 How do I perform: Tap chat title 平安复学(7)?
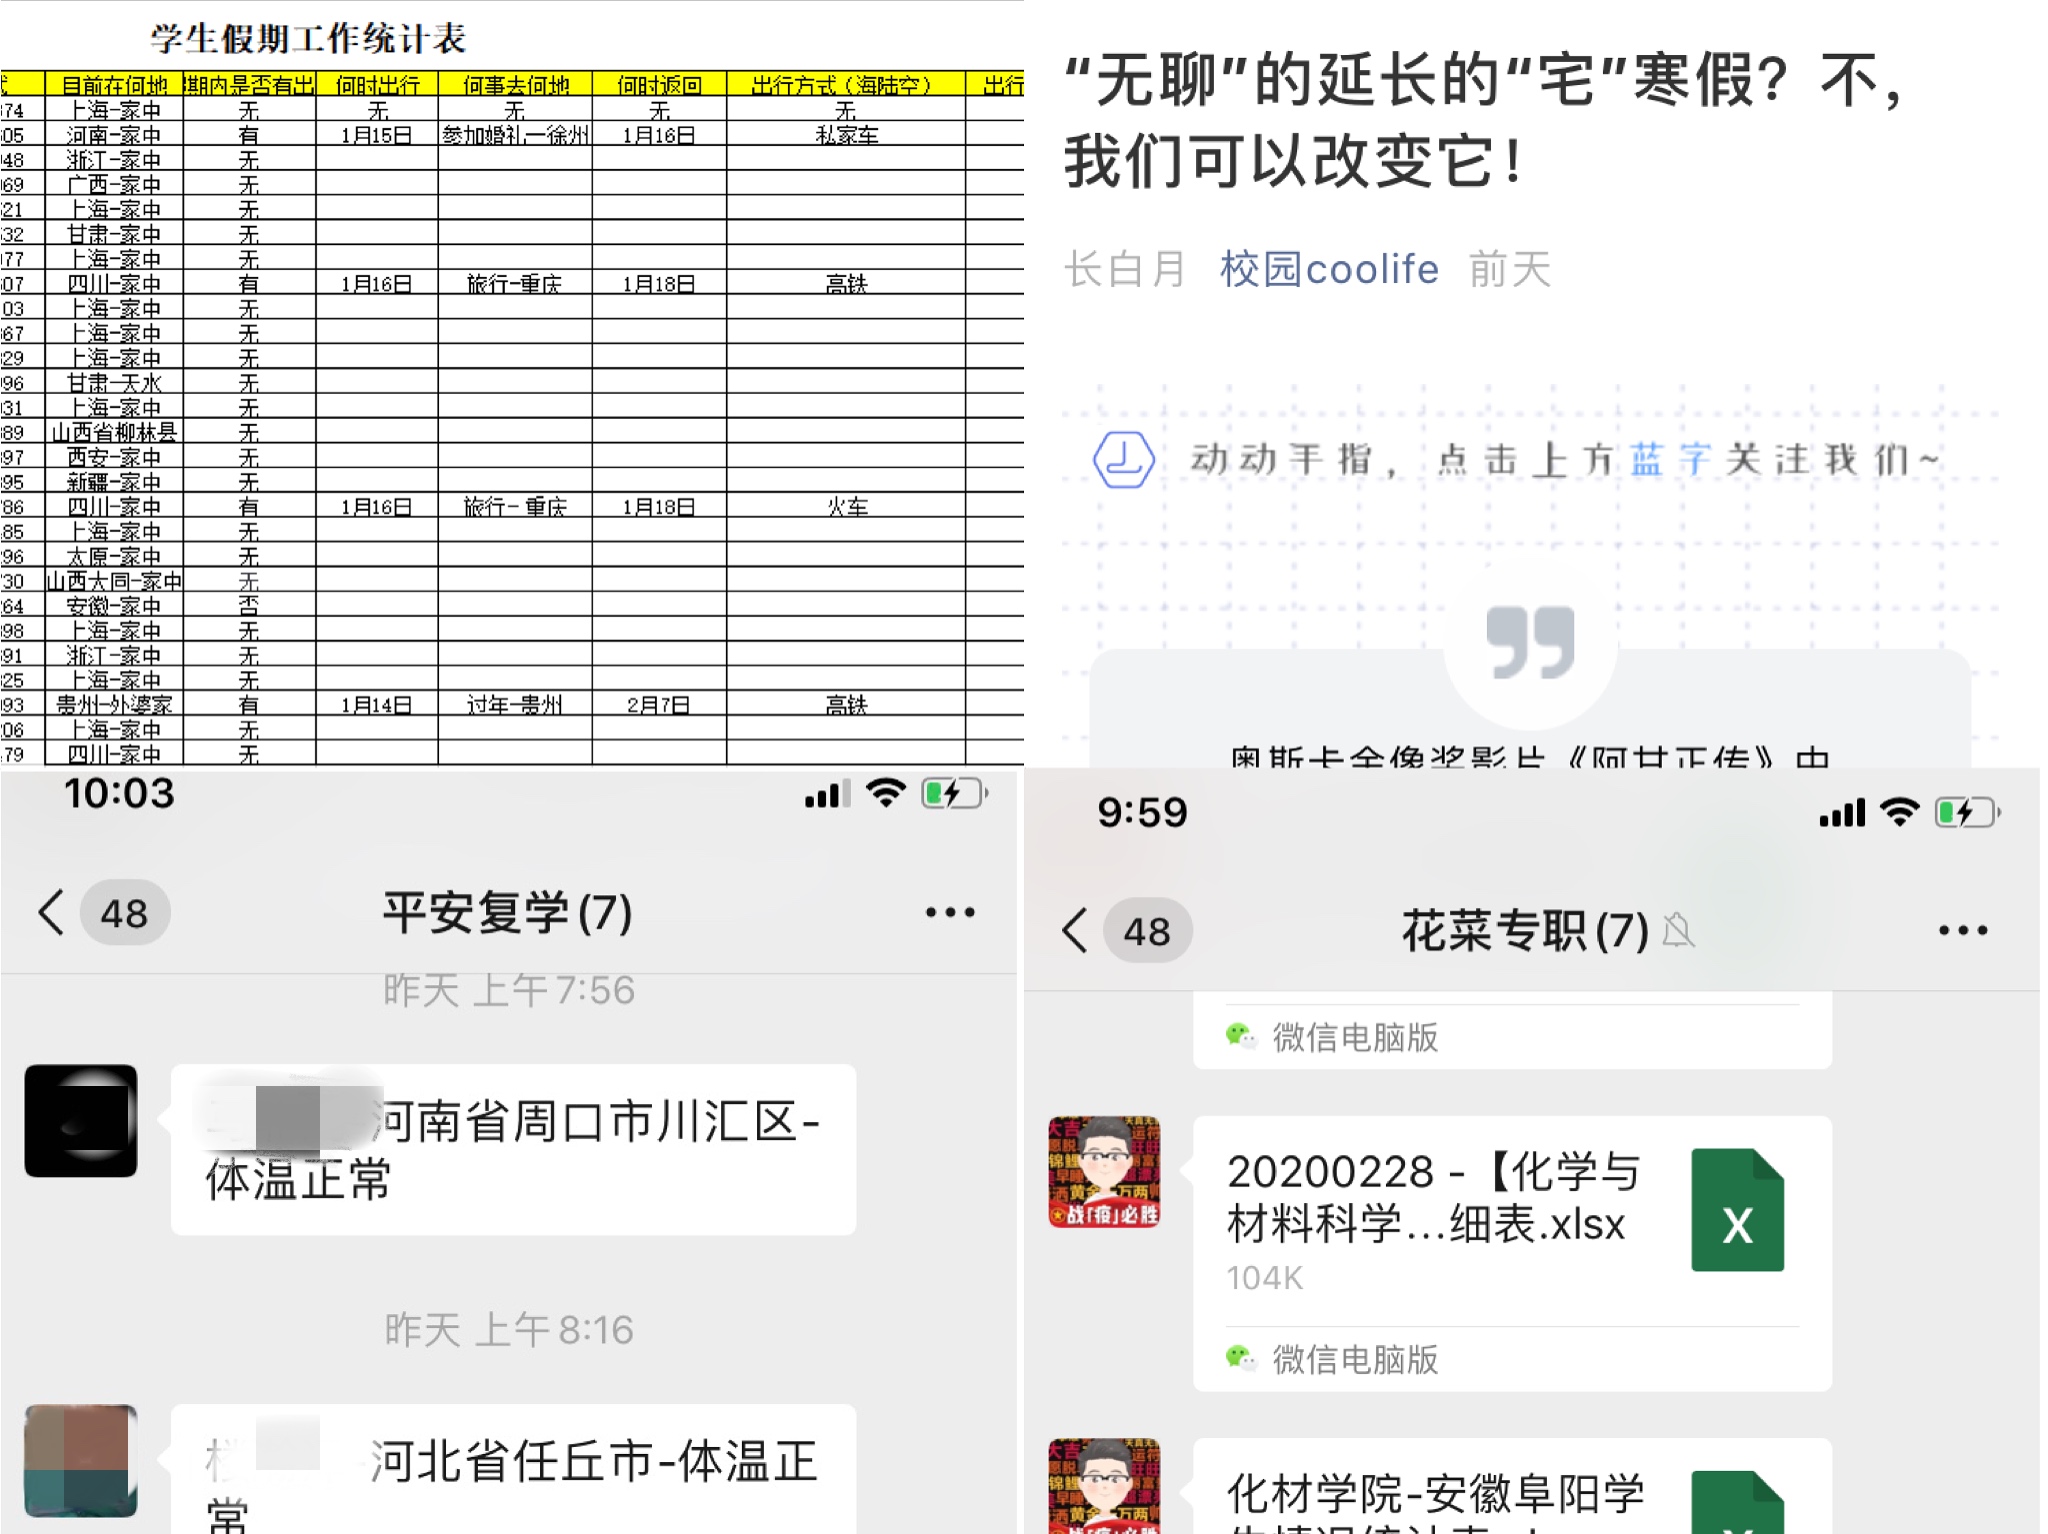[x=508, y=912]
